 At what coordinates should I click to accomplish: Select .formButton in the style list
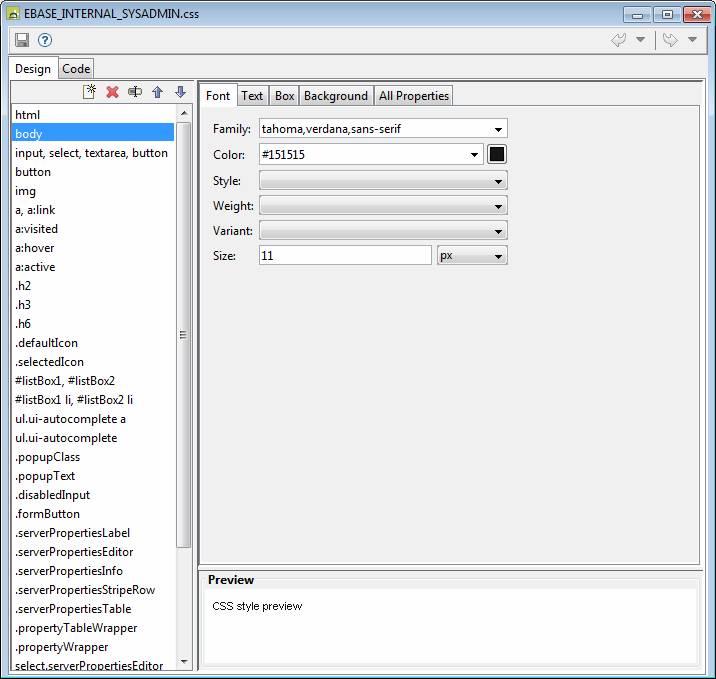pos(47,514)
